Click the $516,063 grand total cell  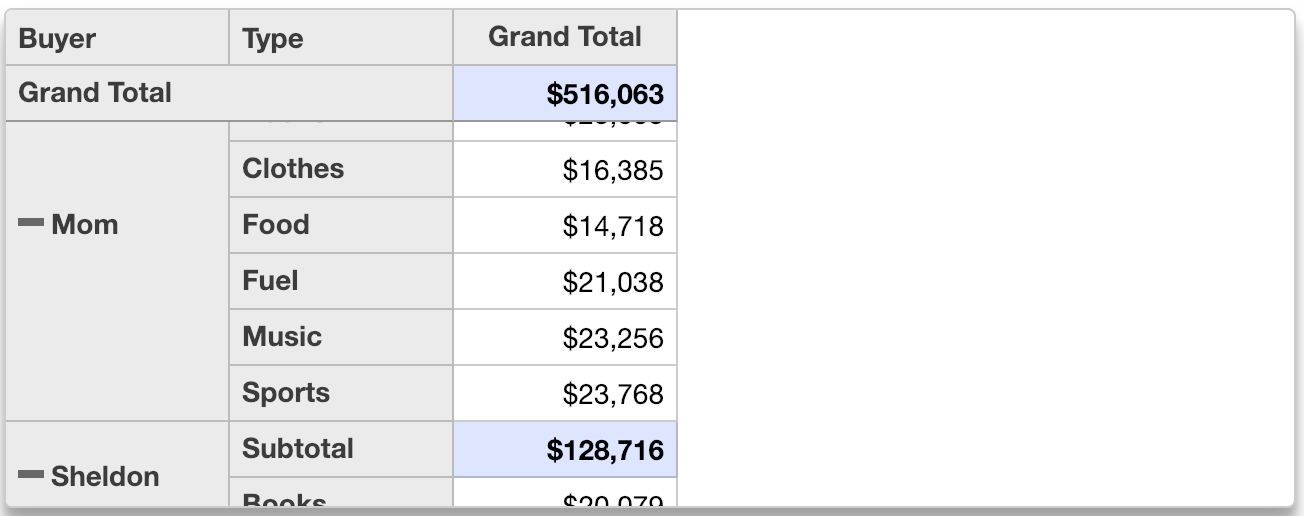tap(604, 94)
